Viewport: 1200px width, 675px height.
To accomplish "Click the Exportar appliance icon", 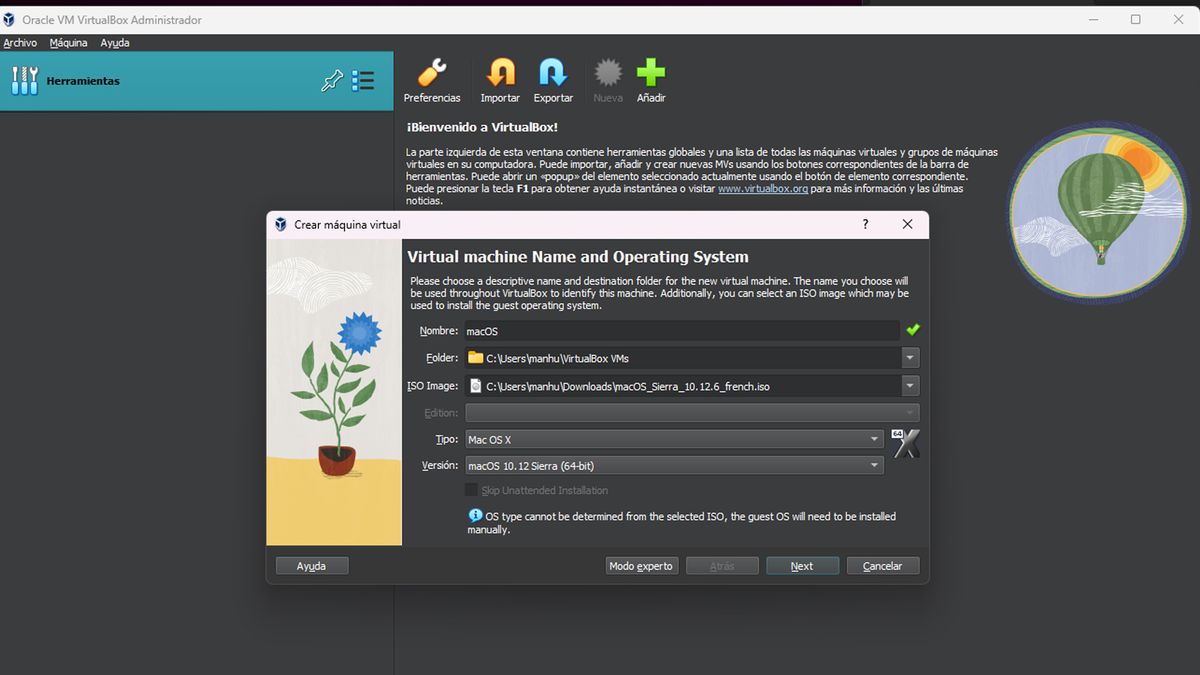I will click(553, 80).
